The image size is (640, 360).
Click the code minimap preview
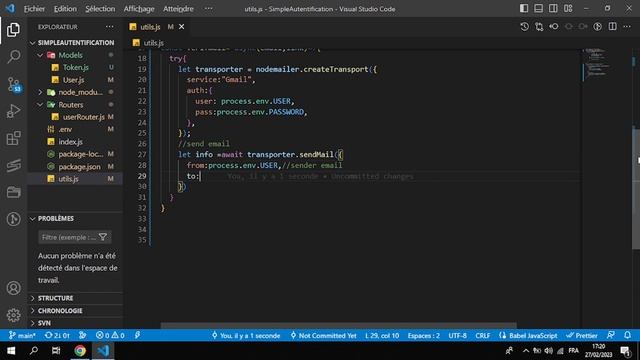coord(596,64)
